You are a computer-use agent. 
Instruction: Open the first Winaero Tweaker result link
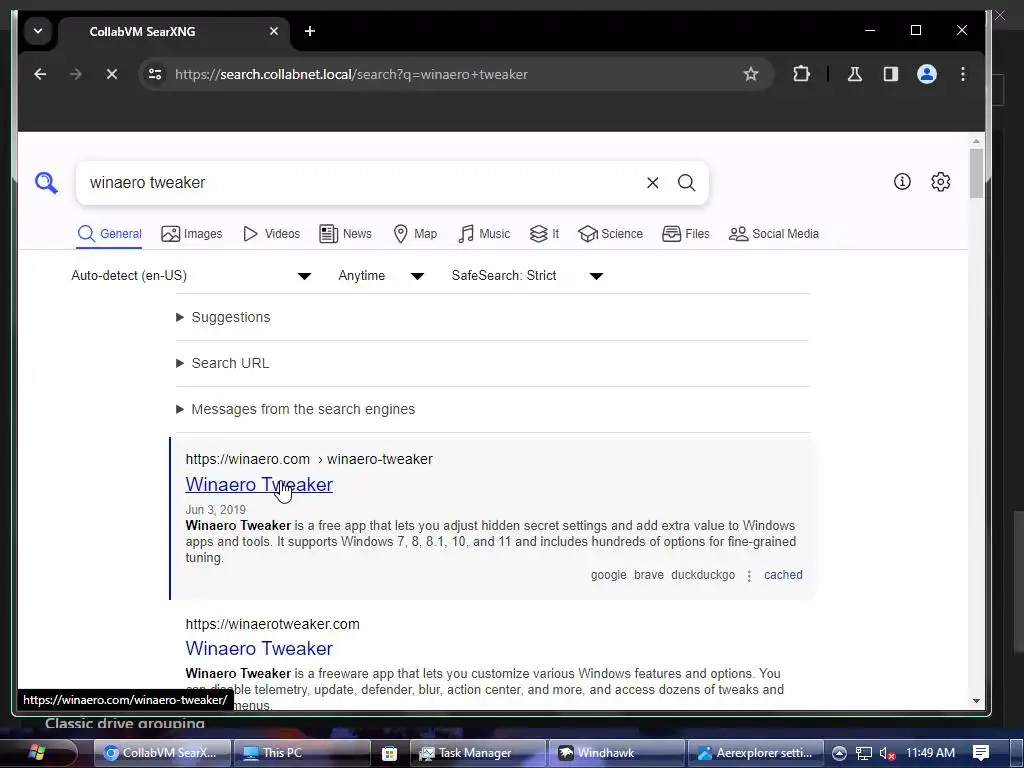click(x=259, y=485)
